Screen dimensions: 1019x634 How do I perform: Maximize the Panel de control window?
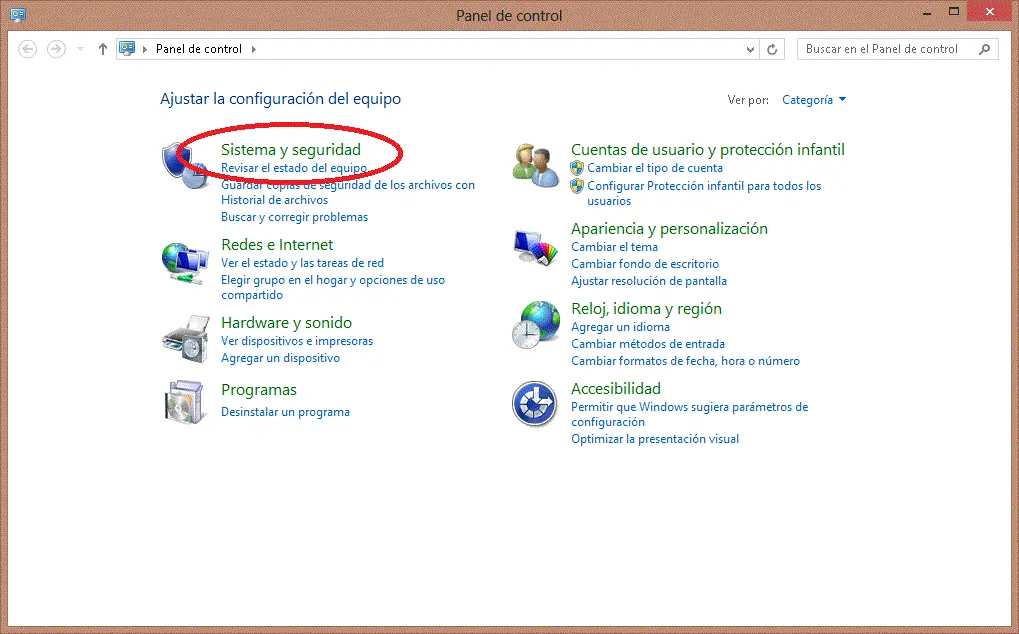point(954,12)
